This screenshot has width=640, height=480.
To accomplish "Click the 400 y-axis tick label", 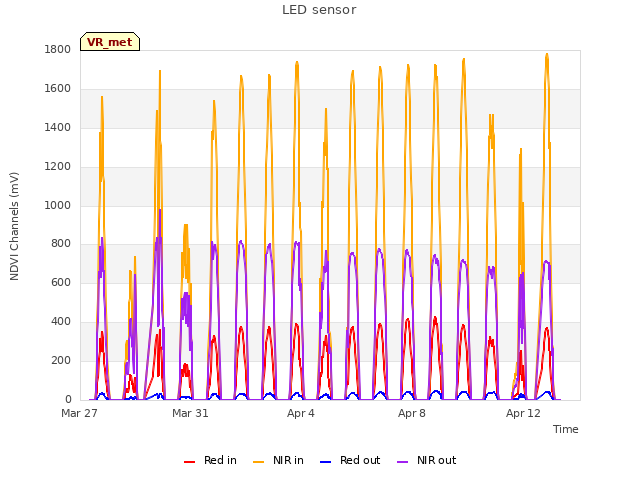I will [x=61, y=322].
